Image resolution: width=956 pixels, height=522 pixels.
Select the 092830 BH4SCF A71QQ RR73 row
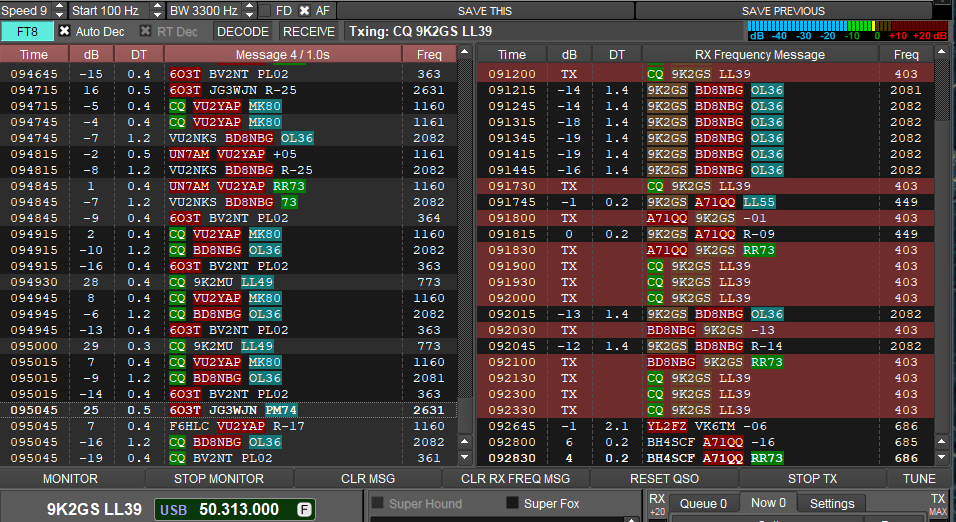[x=705, y=458]
